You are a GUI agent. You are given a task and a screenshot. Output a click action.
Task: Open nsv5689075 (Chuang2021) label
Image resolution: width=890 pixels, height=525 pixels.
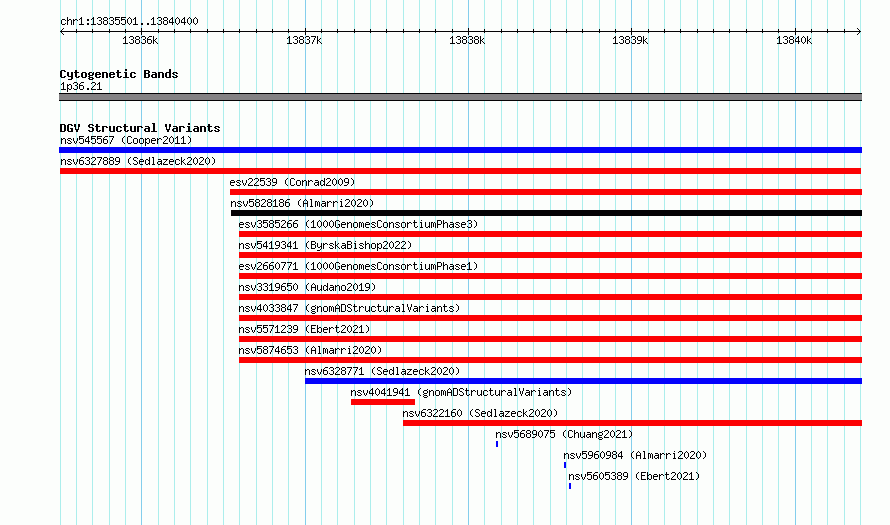point(564,434)
